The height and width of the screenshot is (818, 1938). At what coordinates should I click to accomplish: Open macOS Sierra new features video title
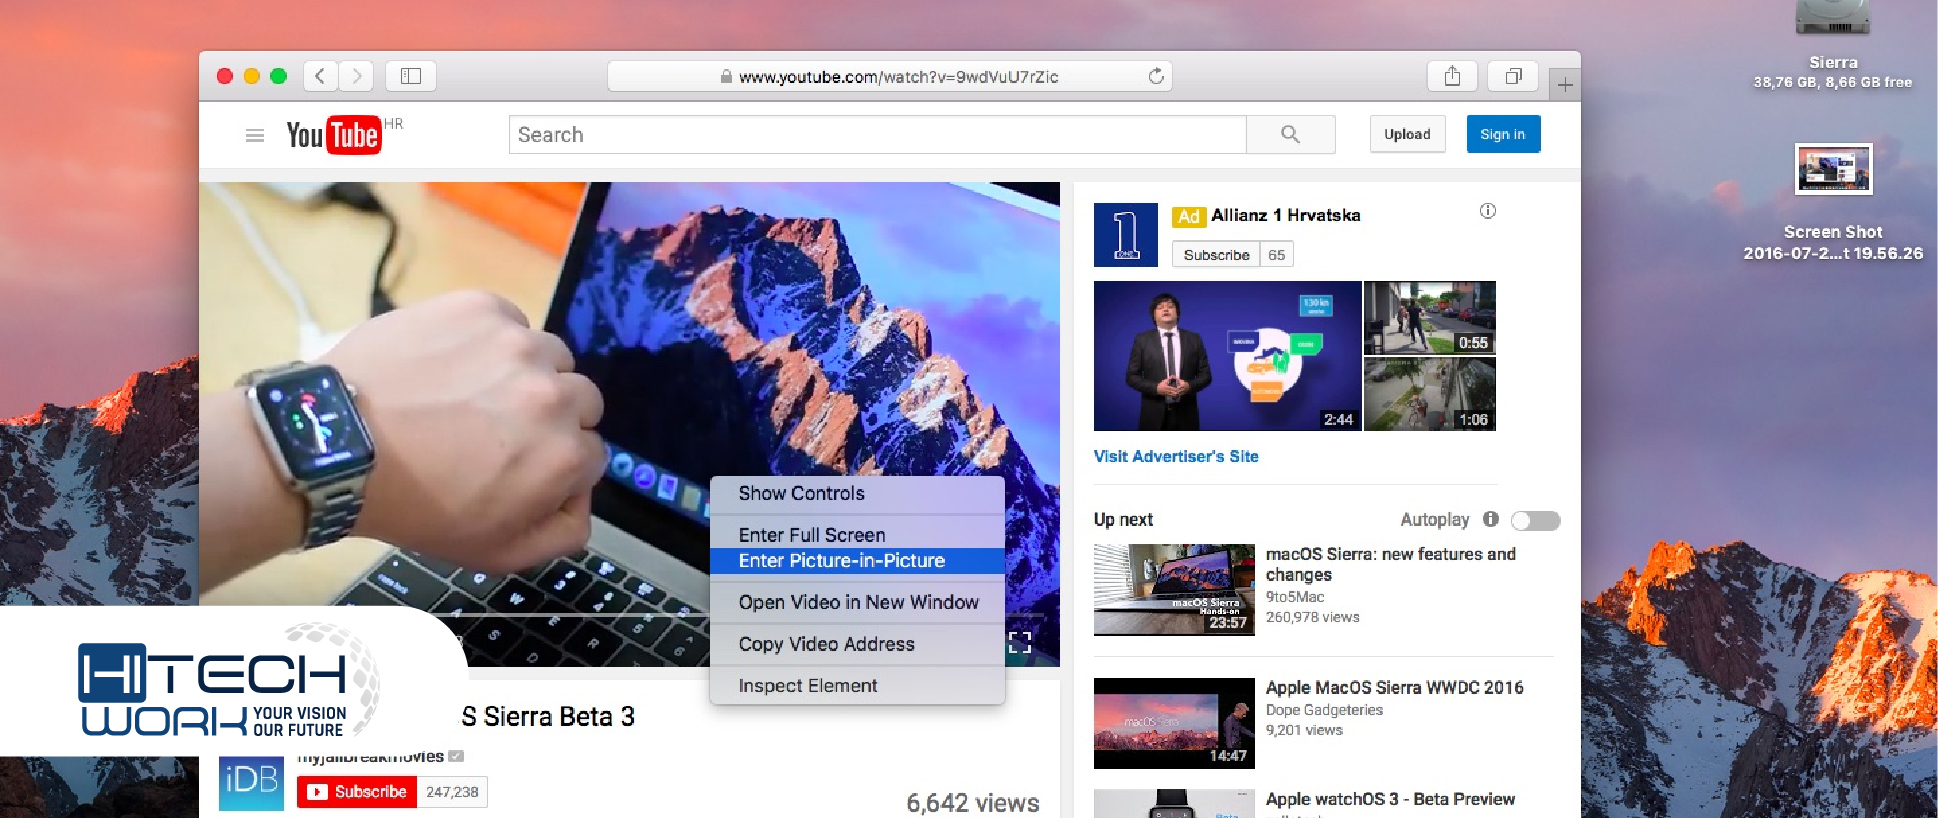pos(1391,564)
